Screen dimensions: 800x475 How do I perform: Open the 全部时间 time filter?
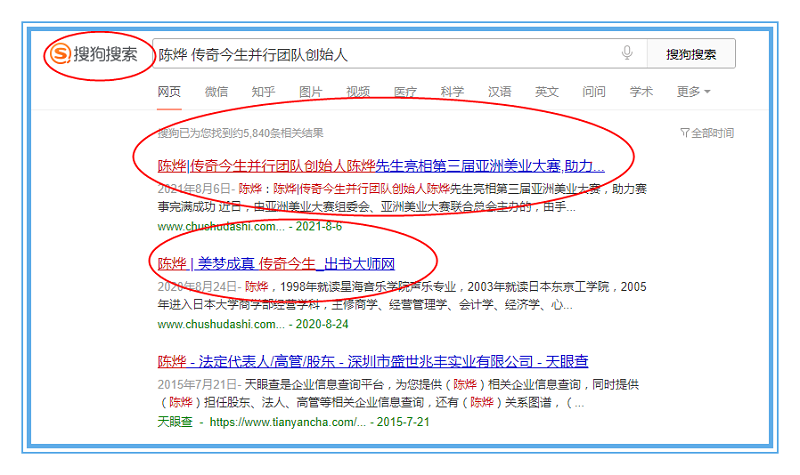click(707, 133)
